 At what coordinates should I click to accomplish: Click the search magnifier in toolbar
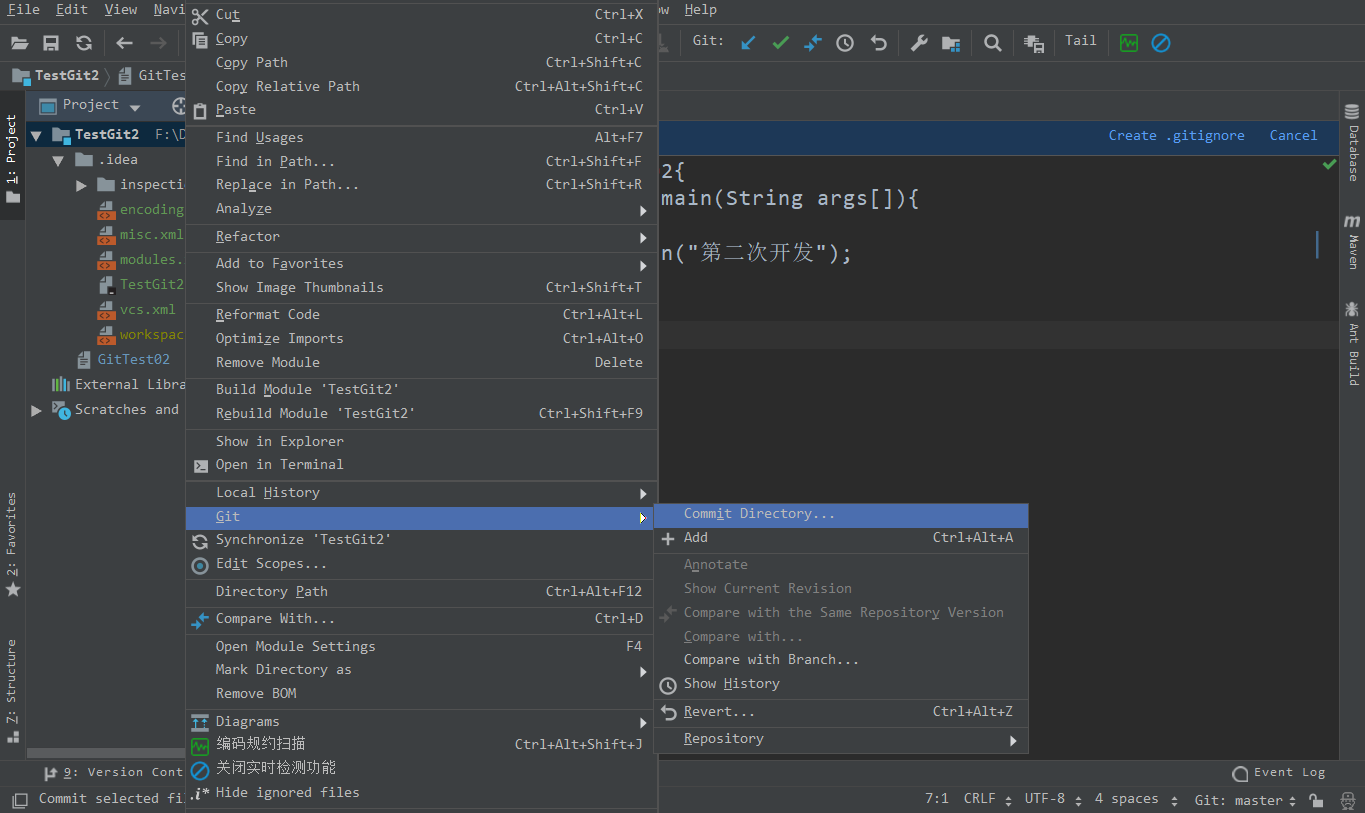point(992,43)
